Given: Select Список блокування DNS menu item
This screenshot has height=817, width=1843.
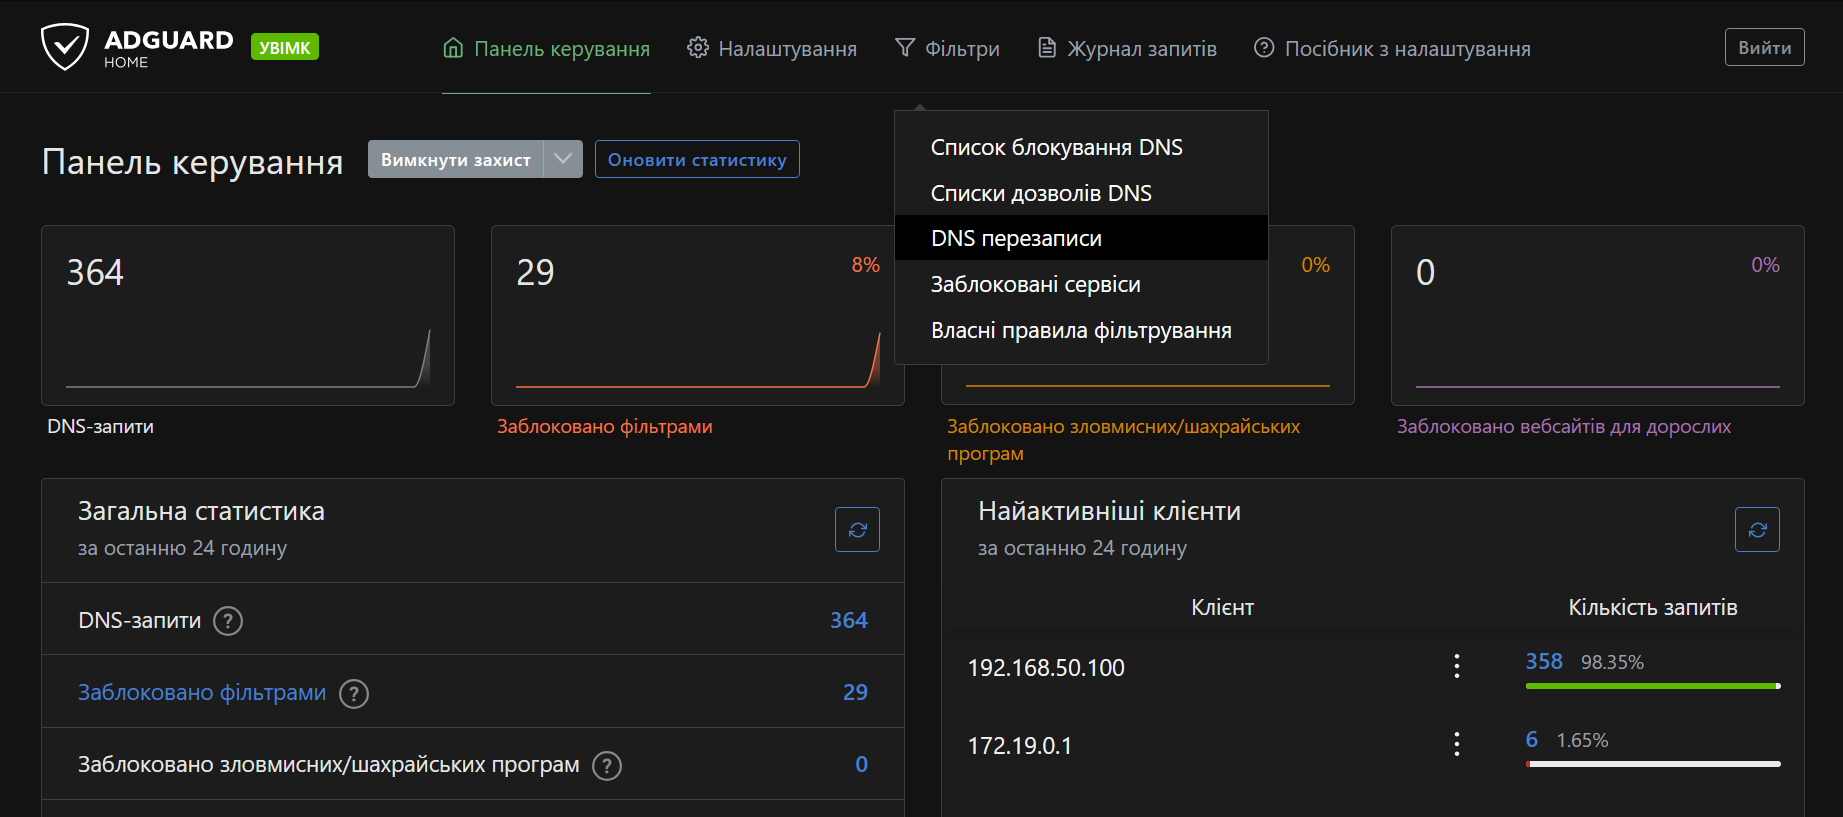Looking at the screenshot, I should (1081, 147).
